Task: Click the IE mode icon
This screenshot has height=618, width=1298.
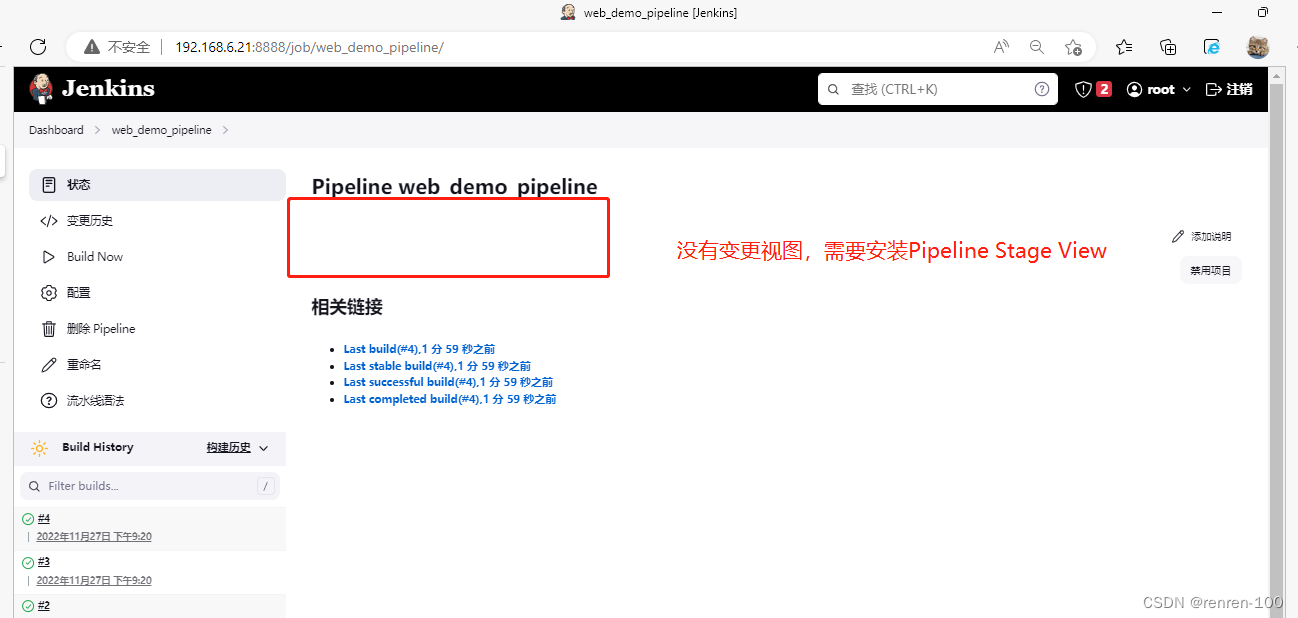Action: tap(1212, 46)
